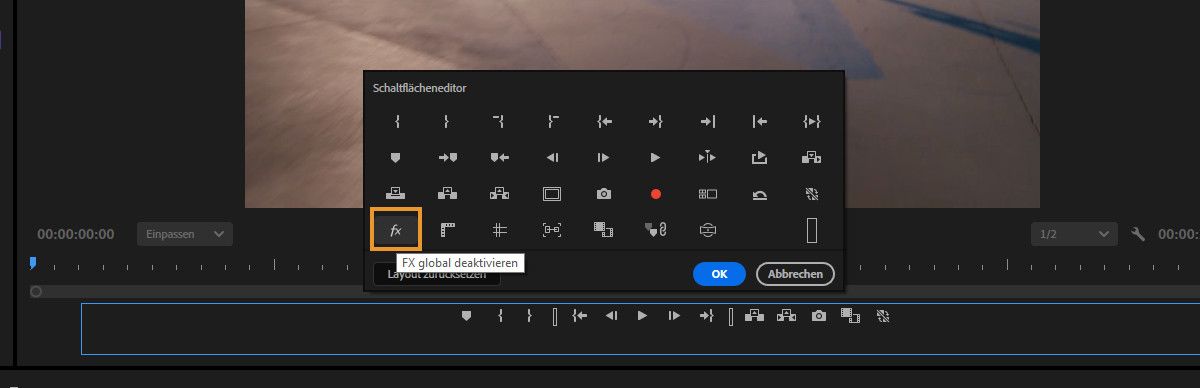Toggle the VR video display icon
The height and width of the screenshot is (388, 1200).
[708, 230]
